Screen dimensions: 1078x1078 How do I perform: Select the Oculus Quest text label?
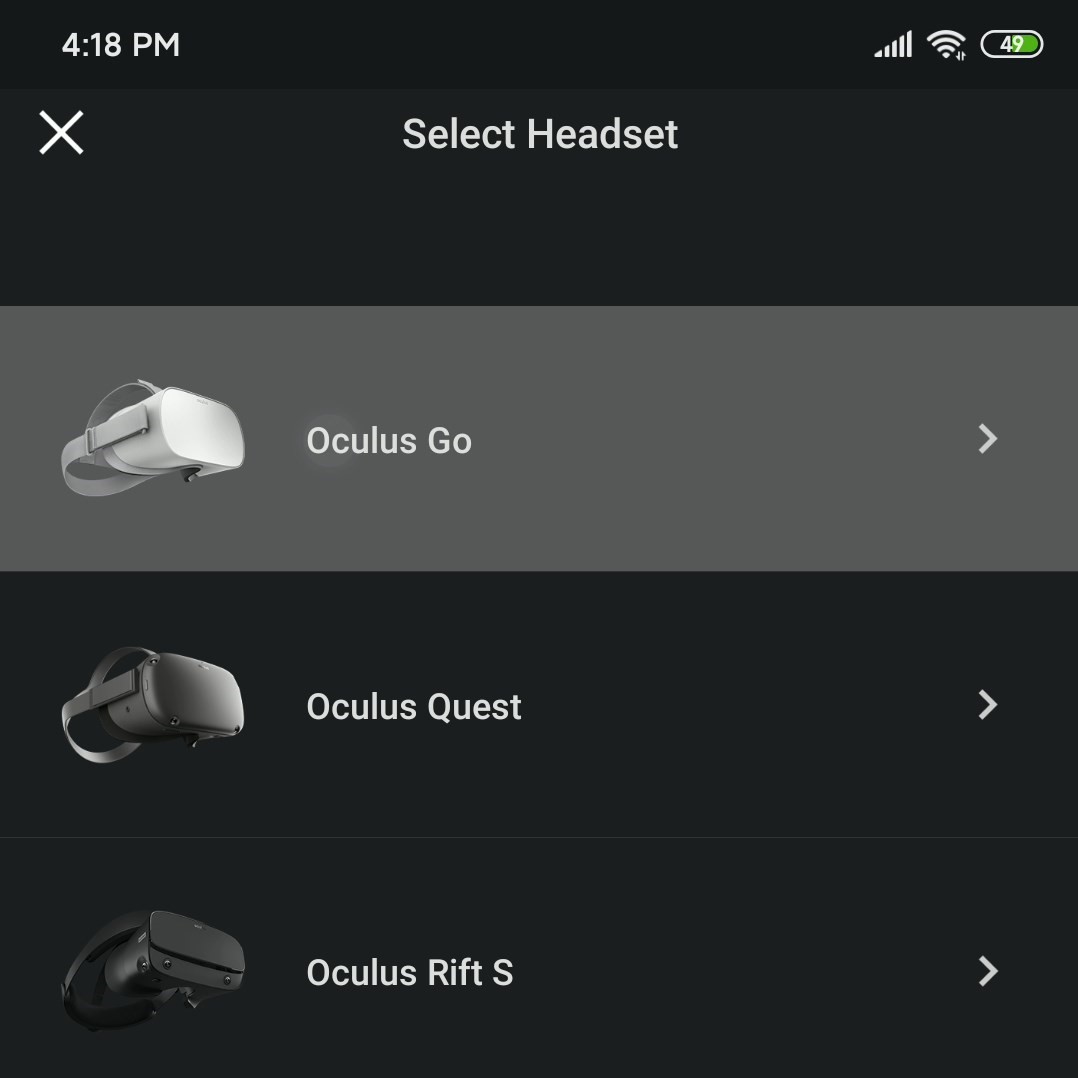pos(414,707)
